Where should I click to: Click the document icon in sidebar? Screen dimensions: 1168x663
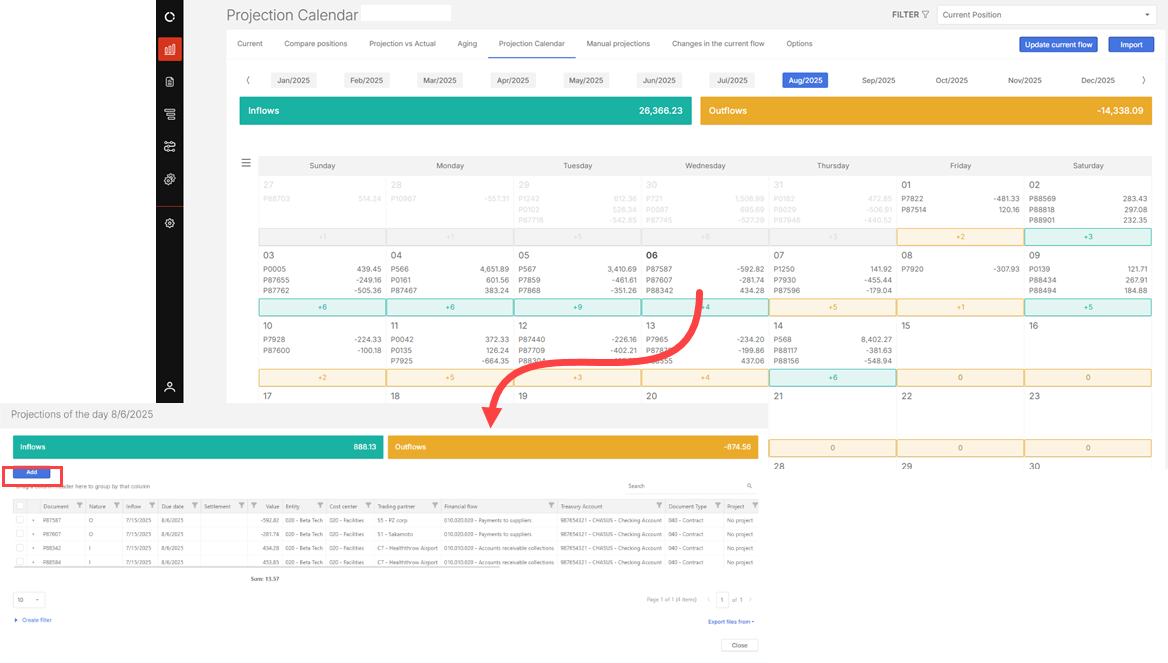pos(169,82)
